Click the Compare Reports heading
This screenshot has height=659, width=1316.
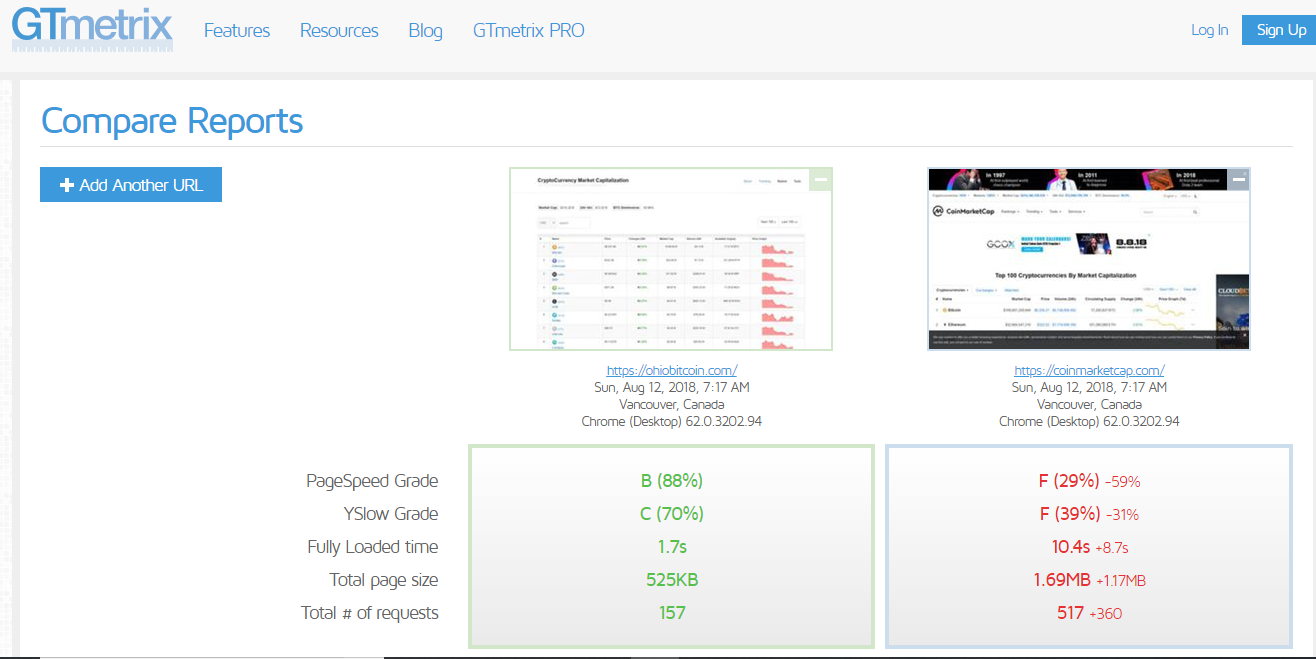[172, 121]
